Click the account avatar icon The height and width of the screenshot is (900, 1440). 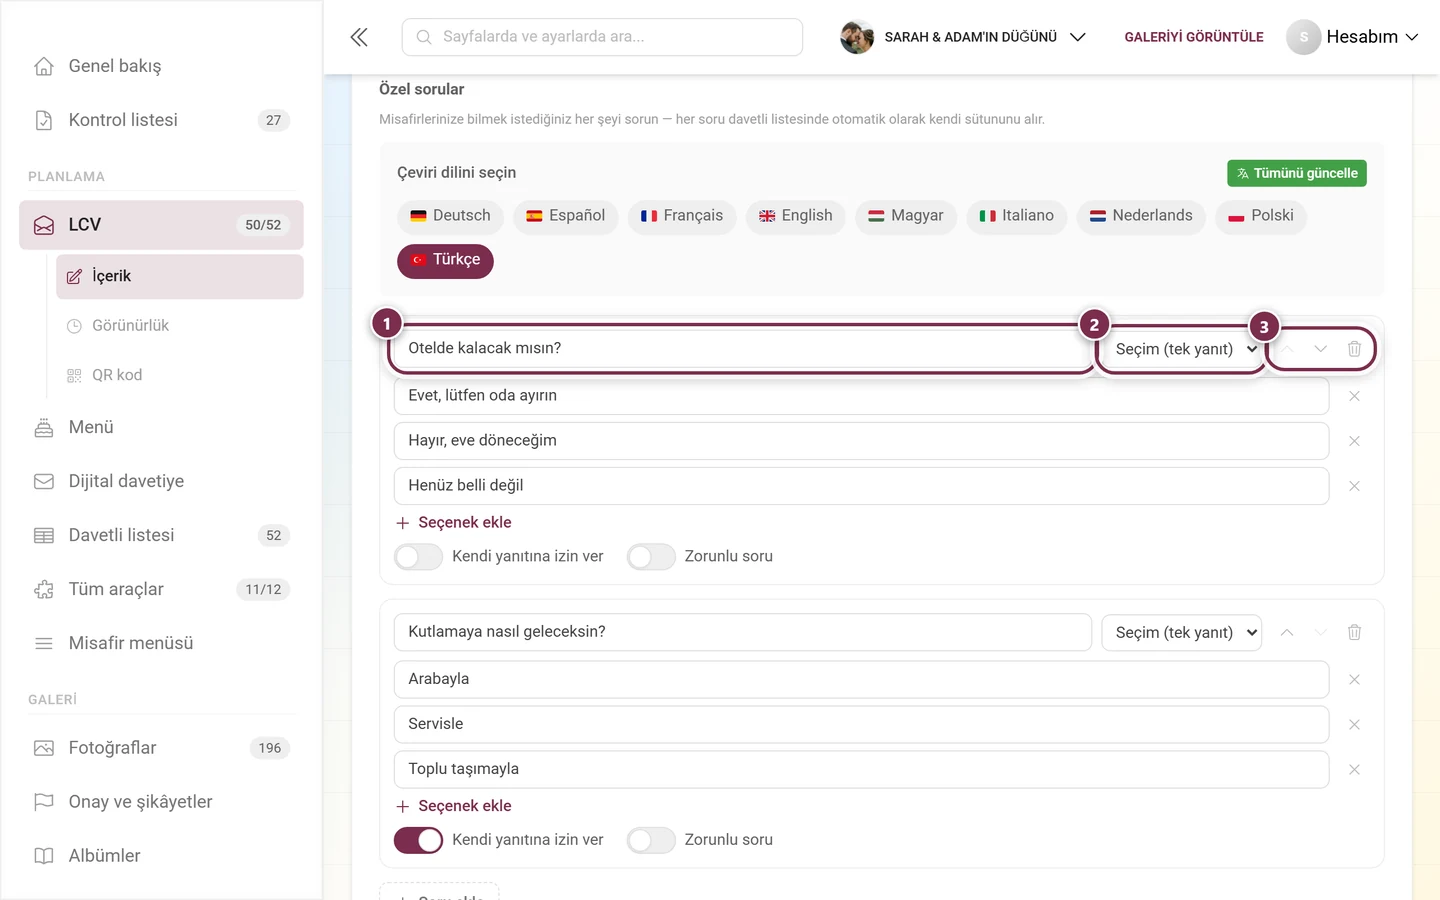[1303, 37]
